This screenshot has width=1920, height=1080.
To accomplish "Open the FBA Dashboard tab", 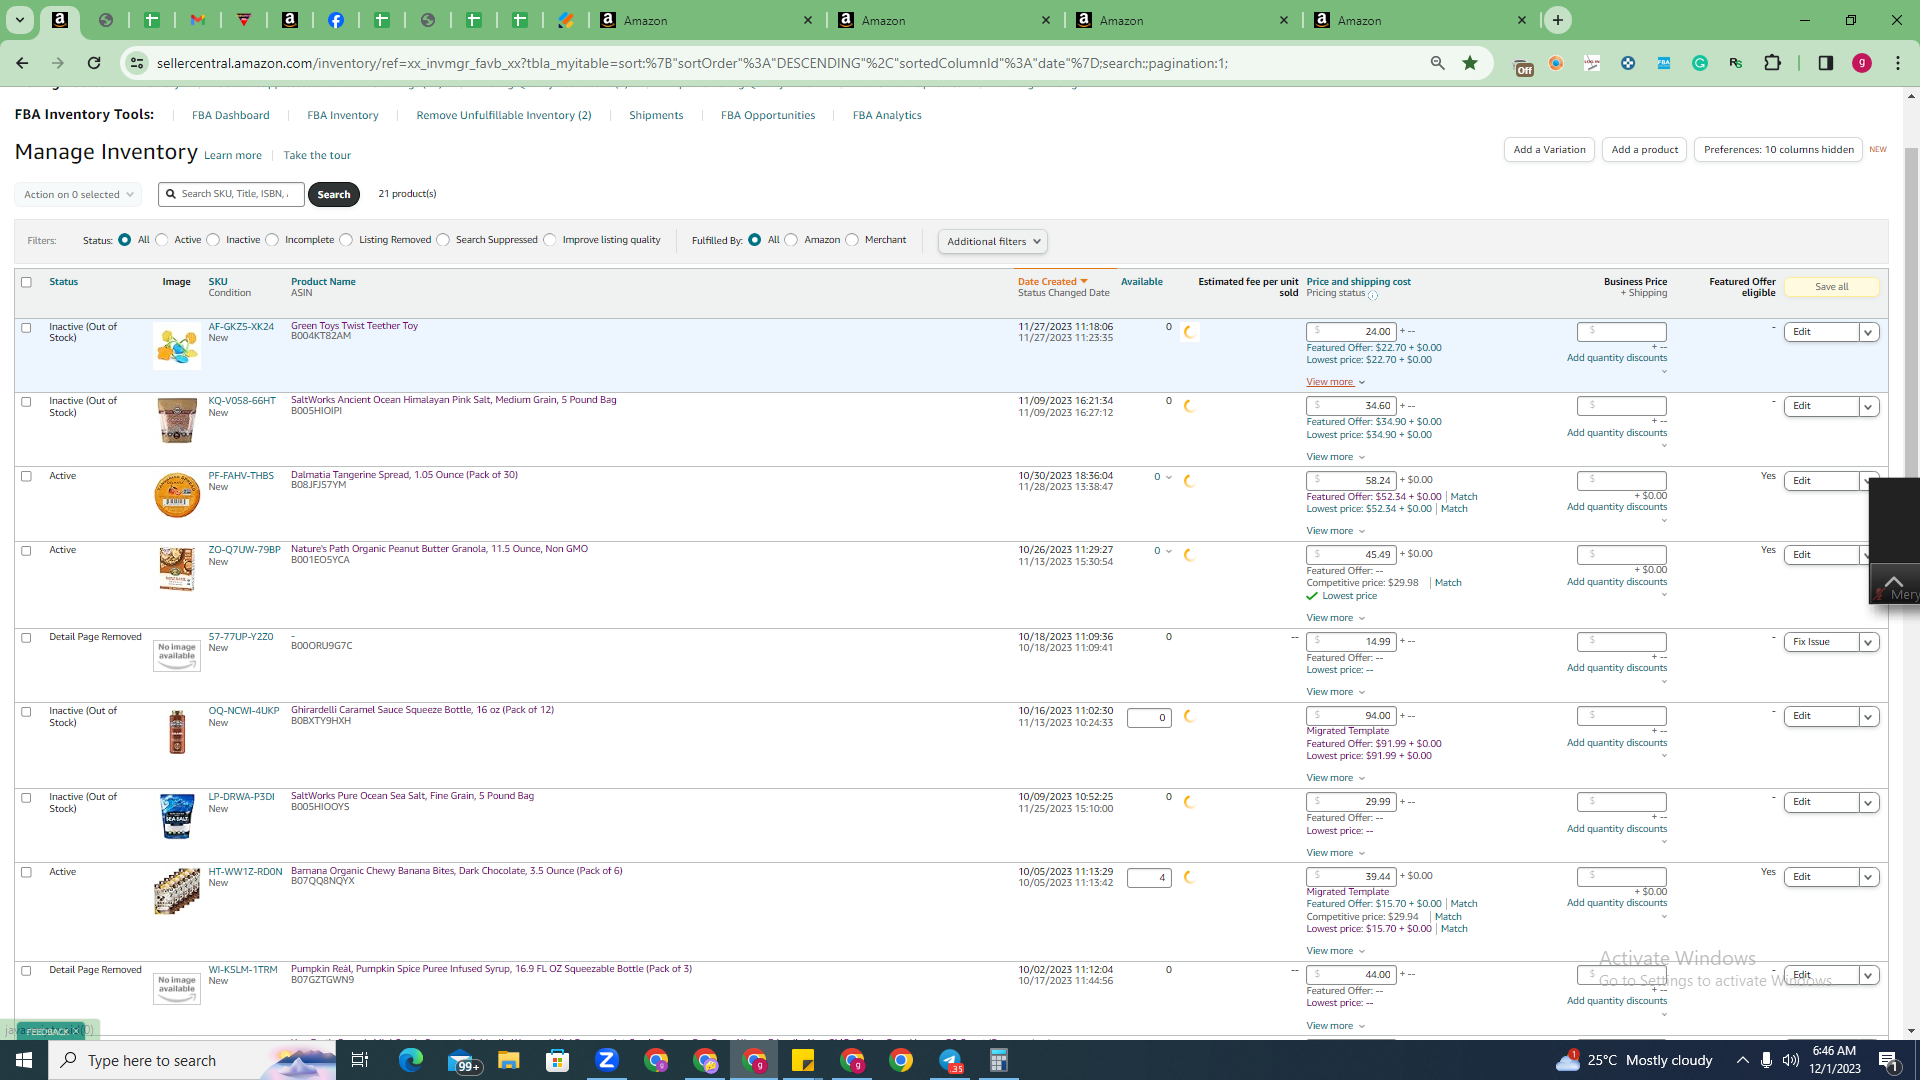I will (x=231, y=115).
